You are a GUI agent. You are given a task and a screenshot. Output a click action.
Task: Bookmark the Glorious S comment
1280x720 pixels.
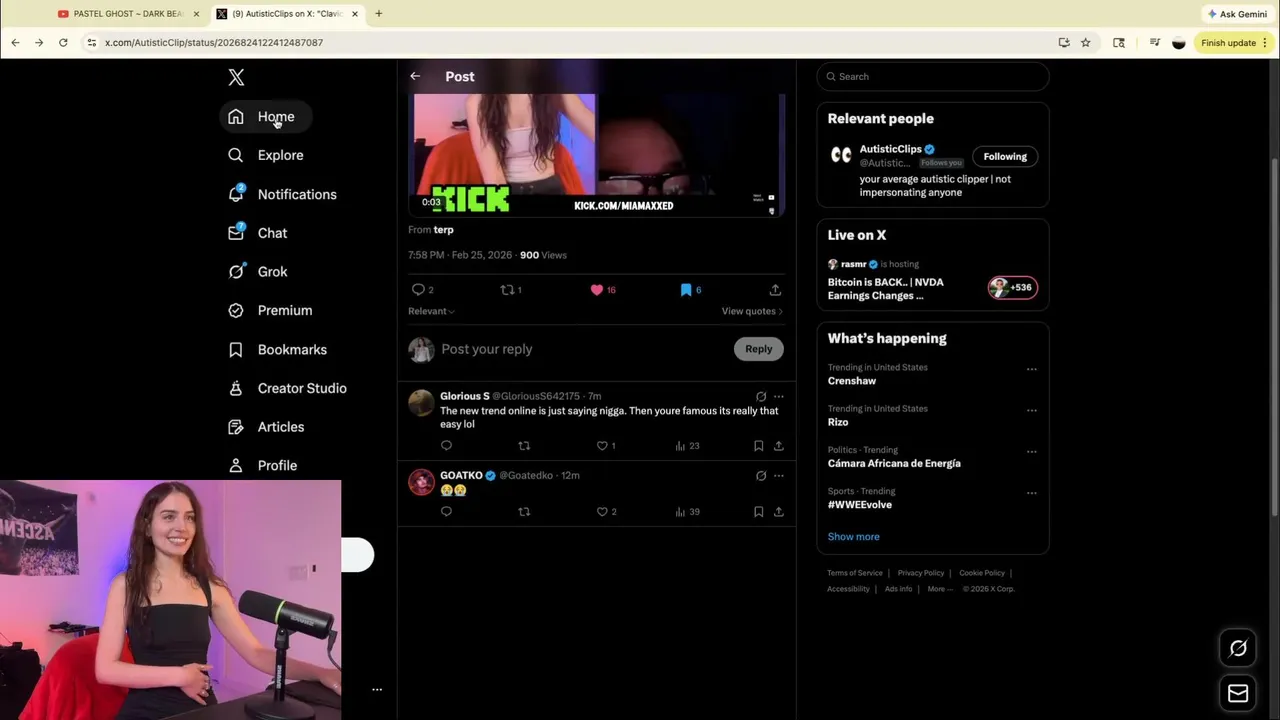click(x=759, y=446)
